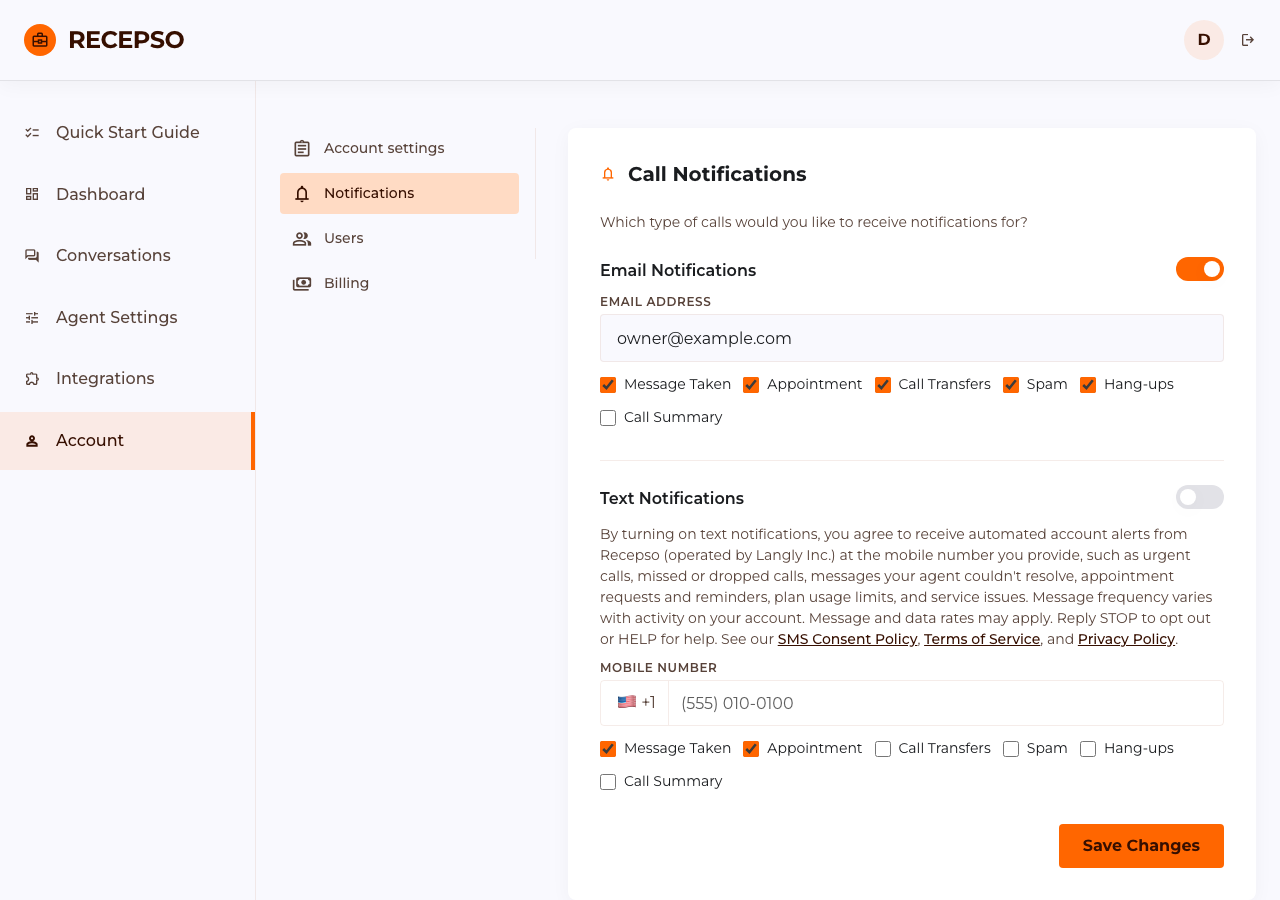Screen dimensions: 1280x900
Task: Uncheck text Message Taken checkbox
Action: pyautogui.click(x=608, y=749)
